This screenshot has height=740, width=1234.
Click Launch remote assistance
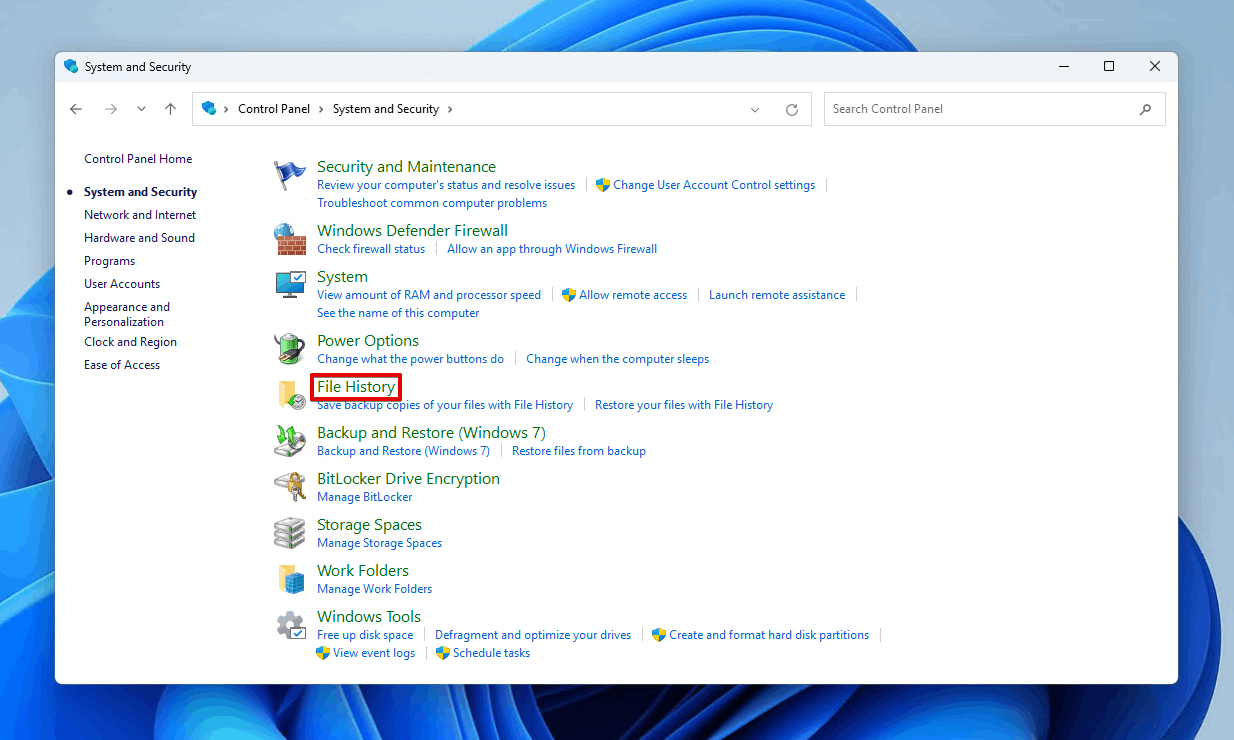[x=777, y=295]
